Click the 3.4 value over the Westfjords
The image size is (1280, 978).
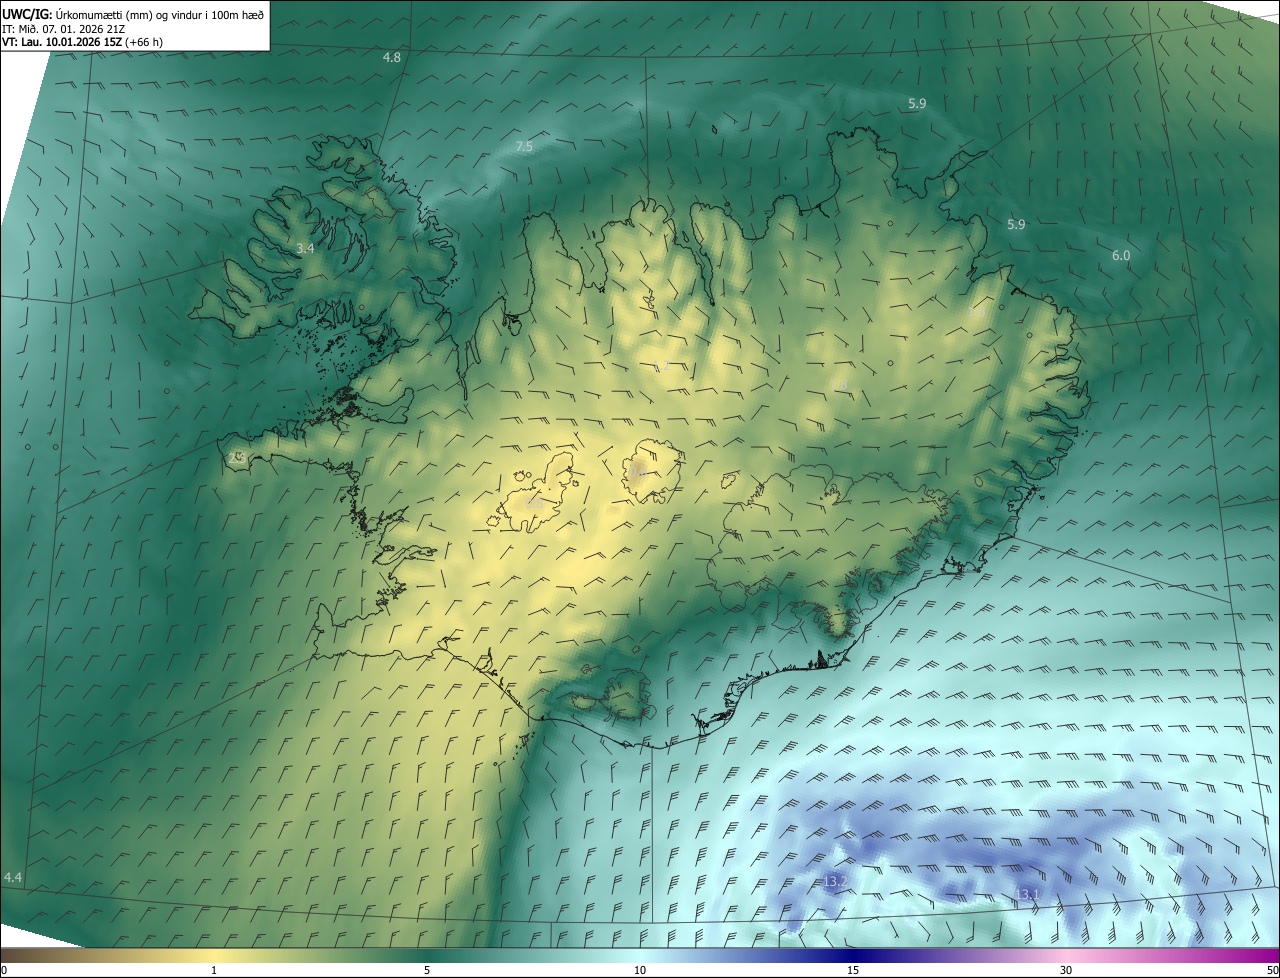coord(305,247)
